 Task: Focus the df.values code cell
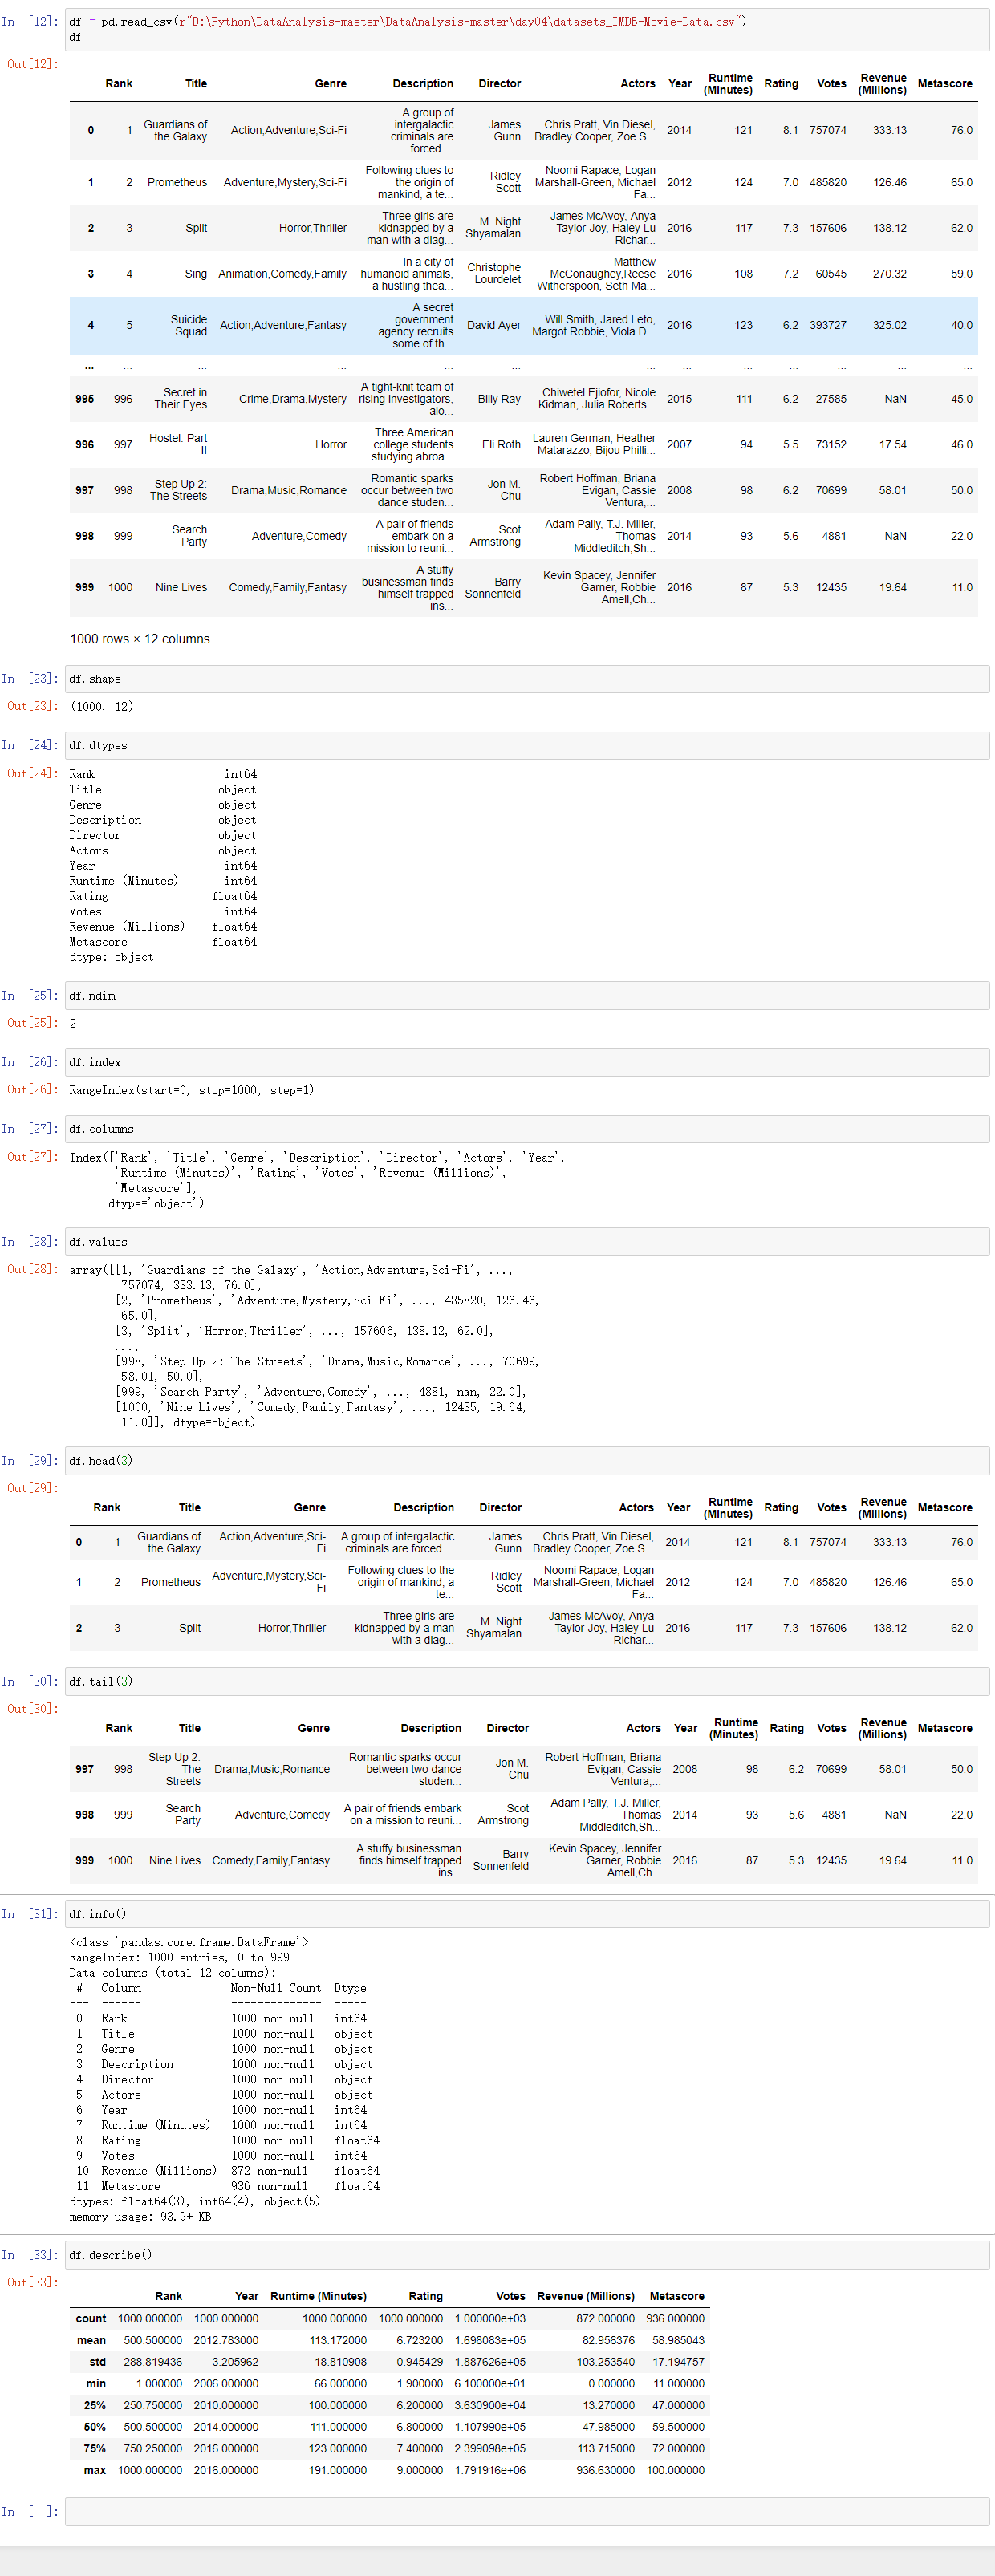click(x=526, y=1242)
